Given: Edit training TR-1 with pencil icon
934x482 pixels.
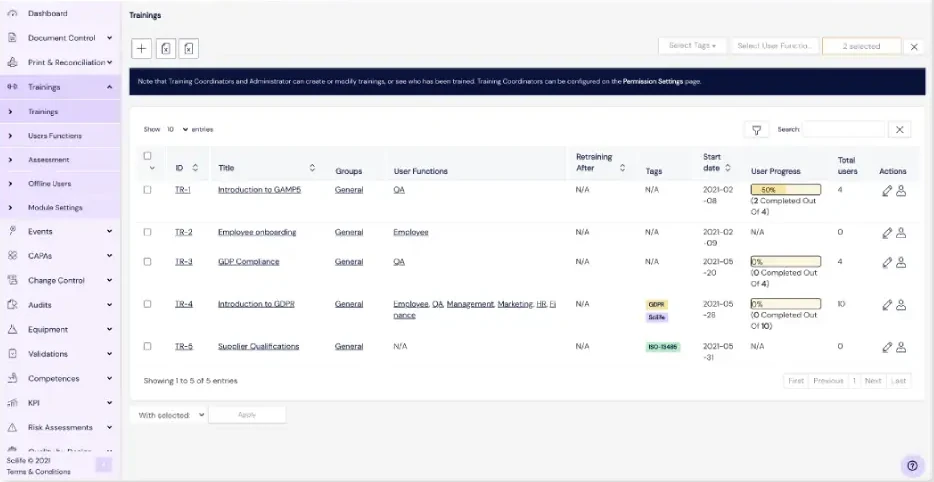Looking at the screenshot, I should [887, 191].
